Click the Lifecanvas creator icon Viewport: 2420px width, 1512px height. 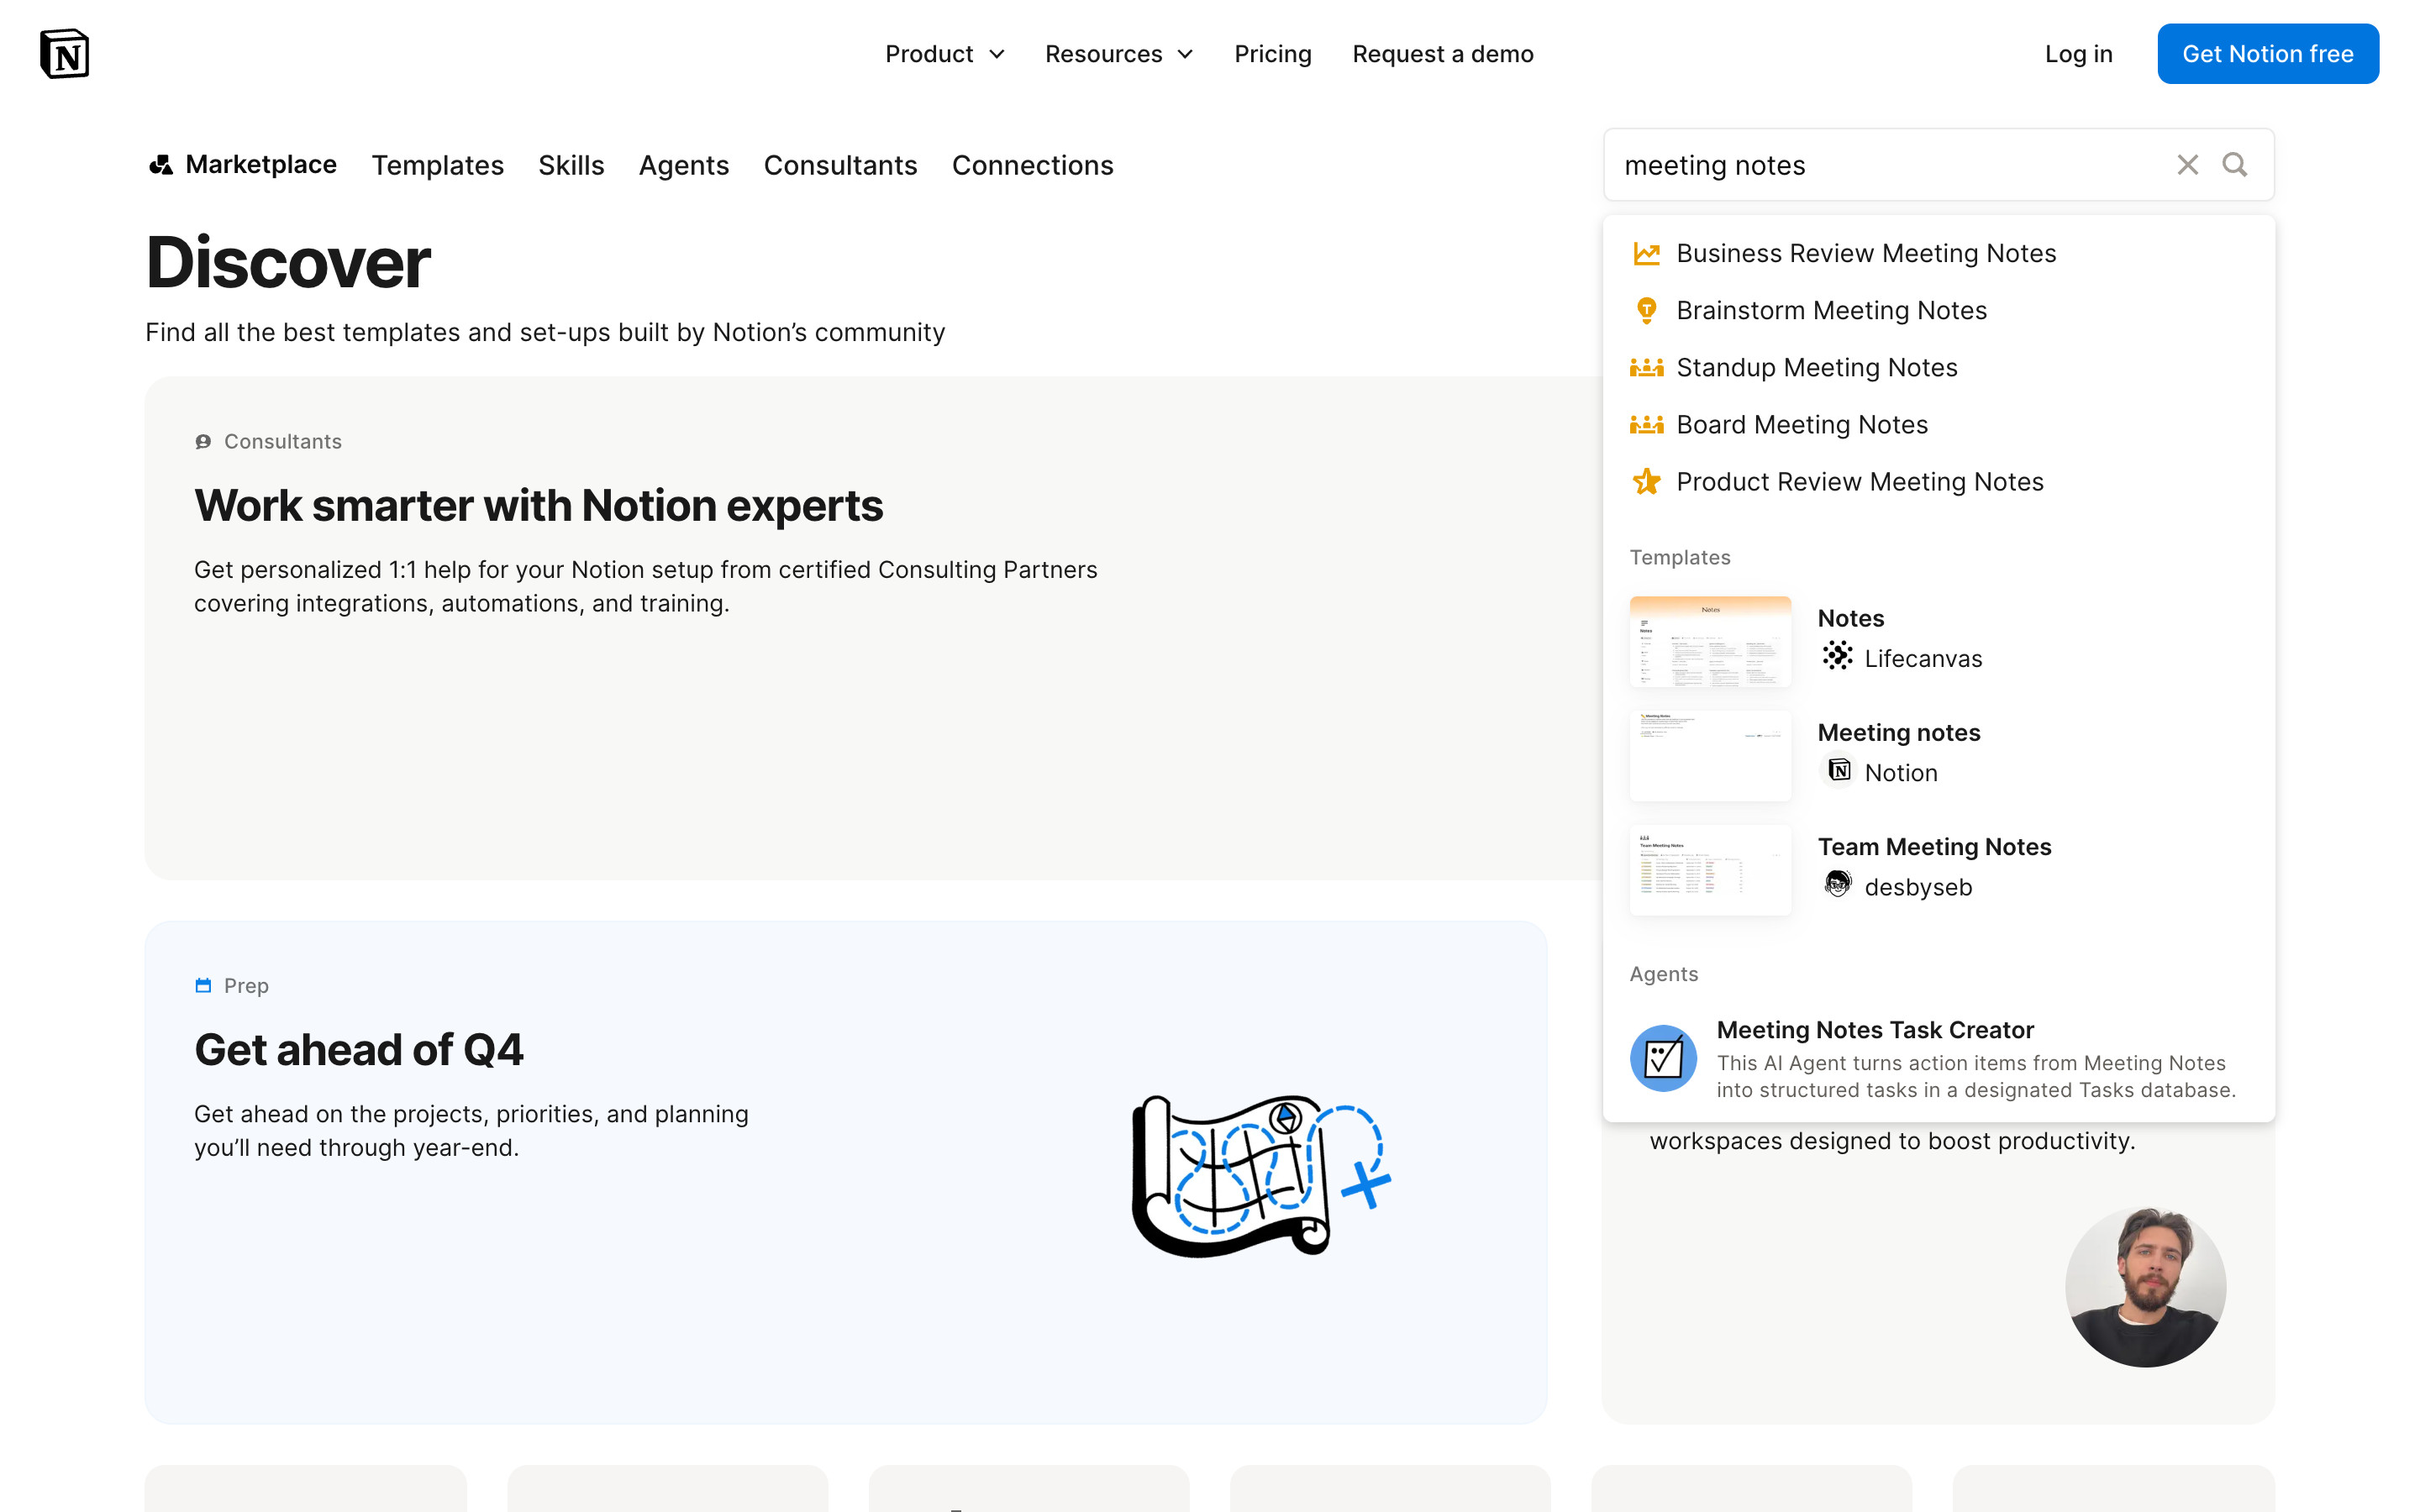pos(1837,656)
